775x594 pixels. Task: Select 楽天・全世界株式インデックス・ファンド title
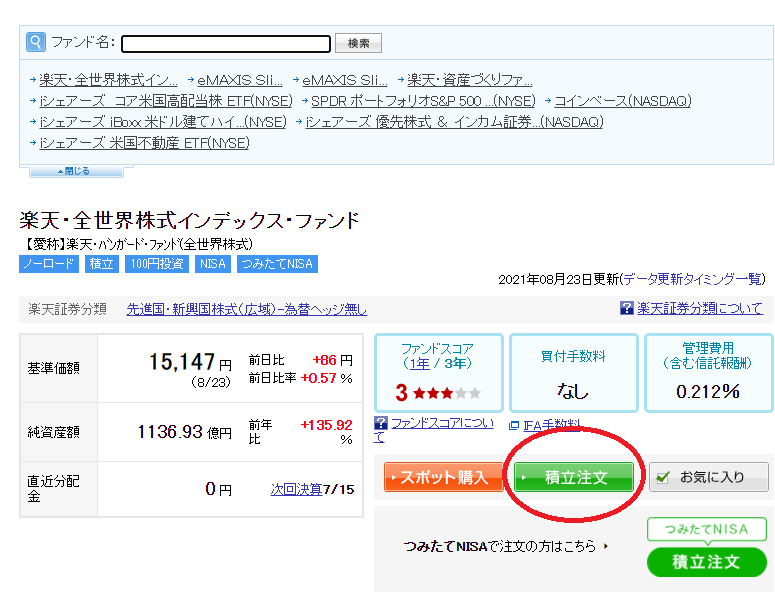[x=190, y=220]
